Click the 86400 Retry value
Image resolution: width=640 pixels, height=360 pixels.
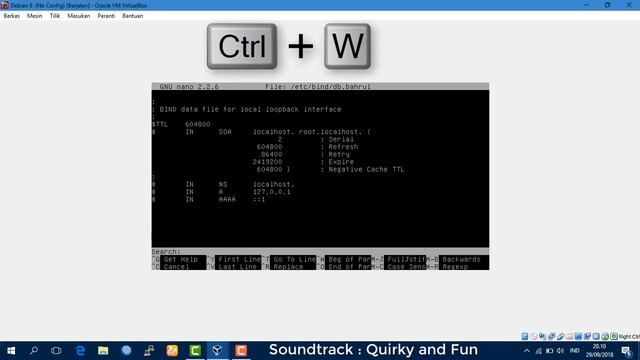(271, 154)
